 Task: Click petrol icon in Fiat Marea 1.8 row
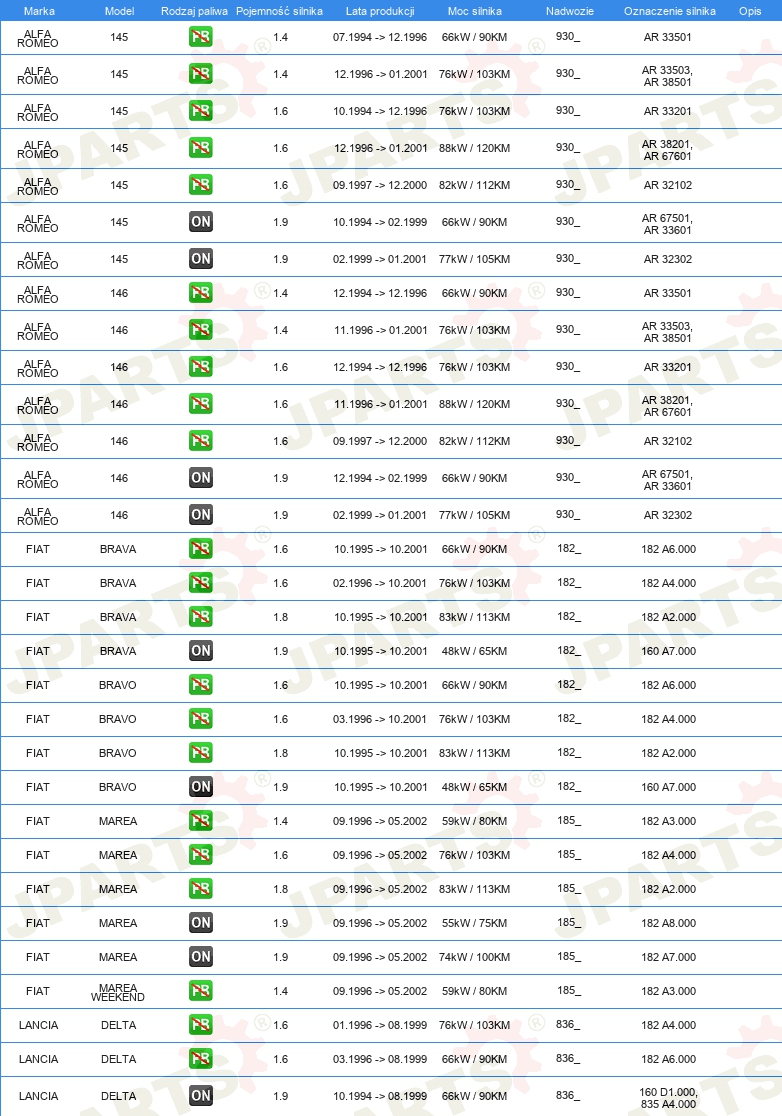(x=201, y=889)
